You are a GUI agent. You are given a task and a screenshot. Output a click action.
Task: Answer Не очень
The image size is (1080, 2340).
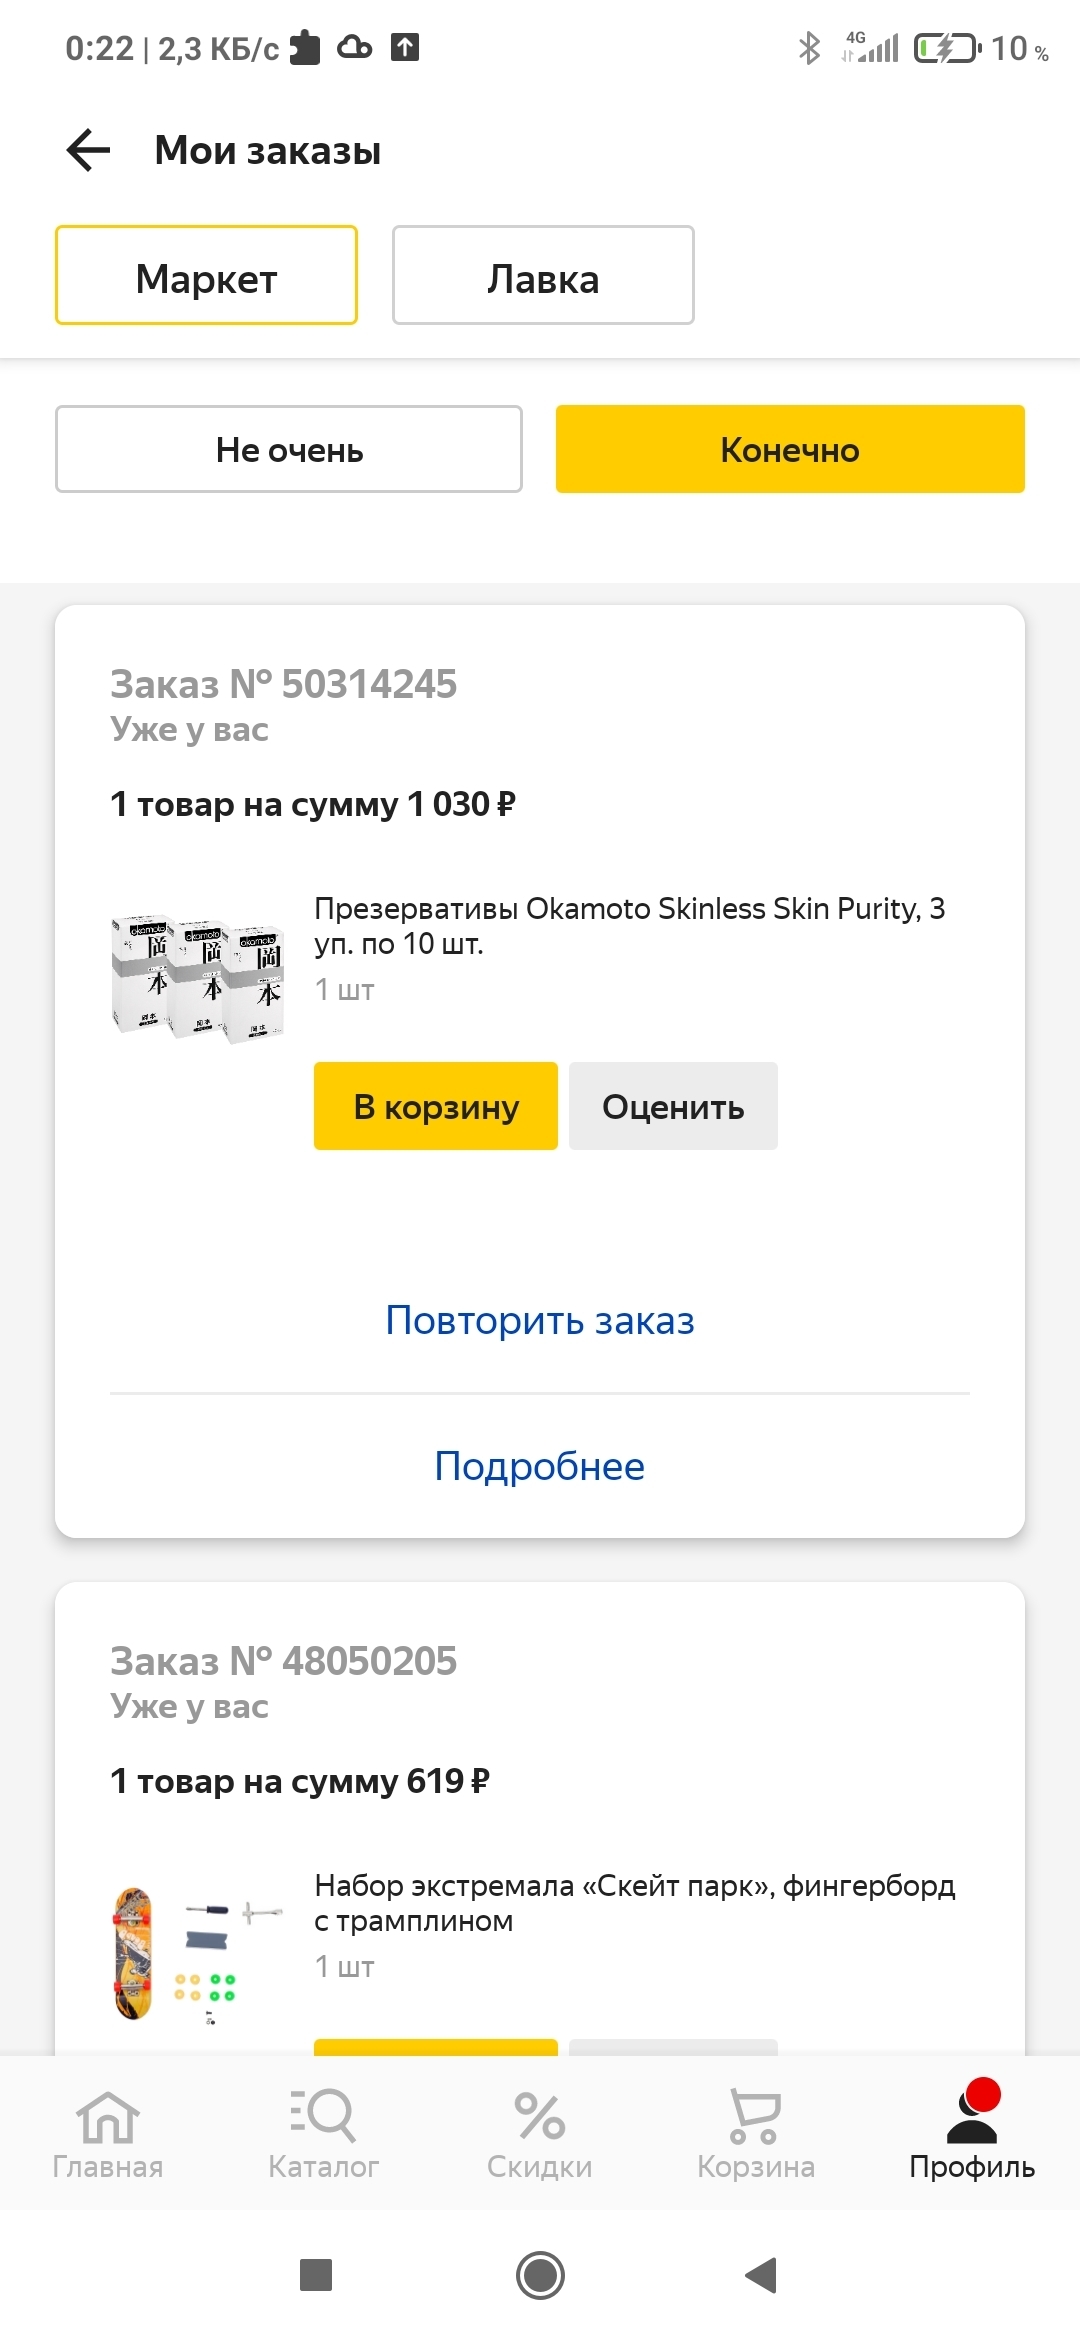coord(289,449)
